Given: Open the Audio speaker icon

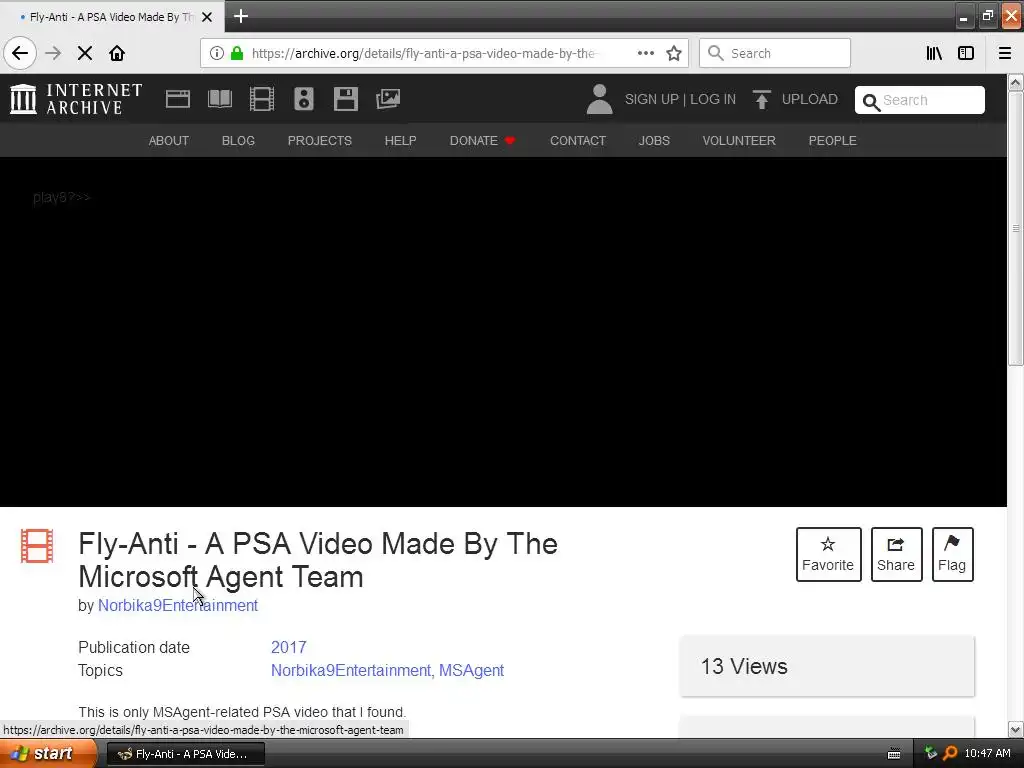Looking at the screenshot, I should (x=304, y=99).
